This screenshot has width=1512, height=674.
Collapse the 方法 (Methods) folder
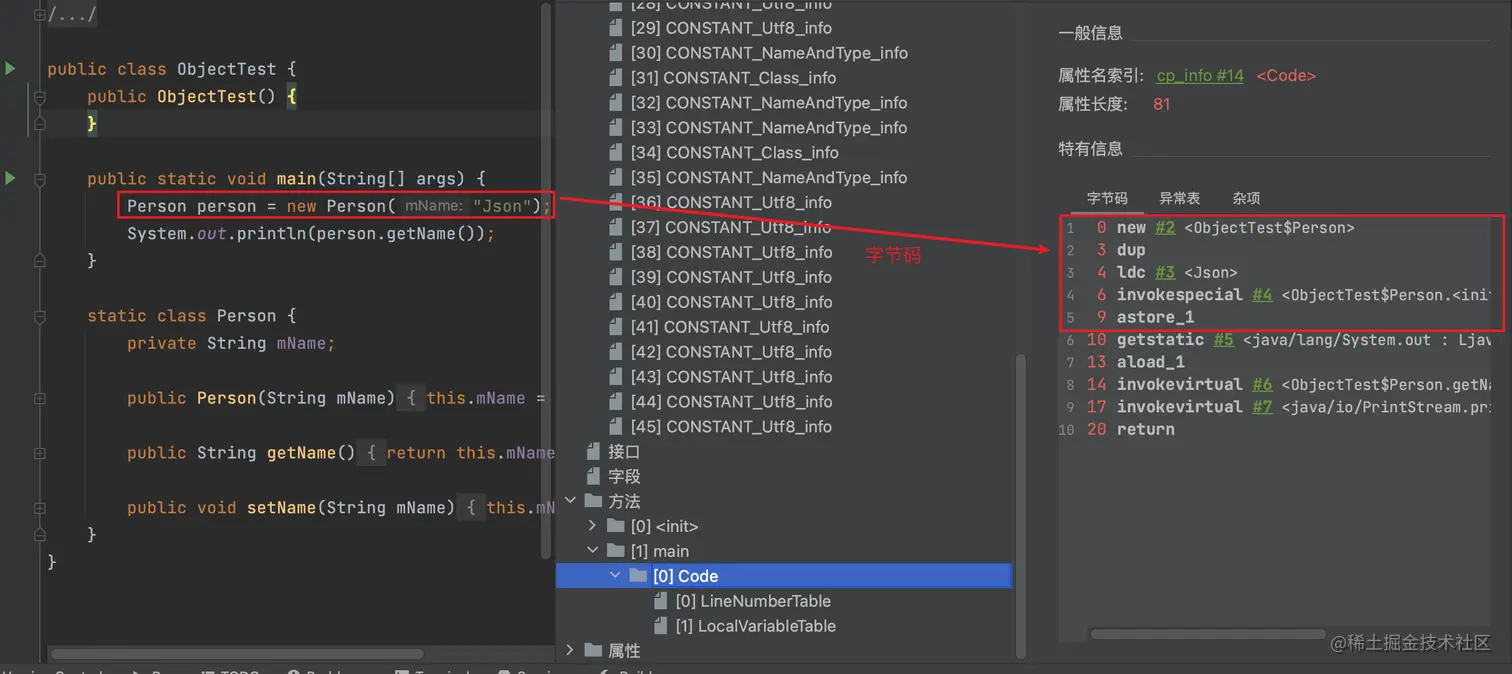click(x=570, y=501)
